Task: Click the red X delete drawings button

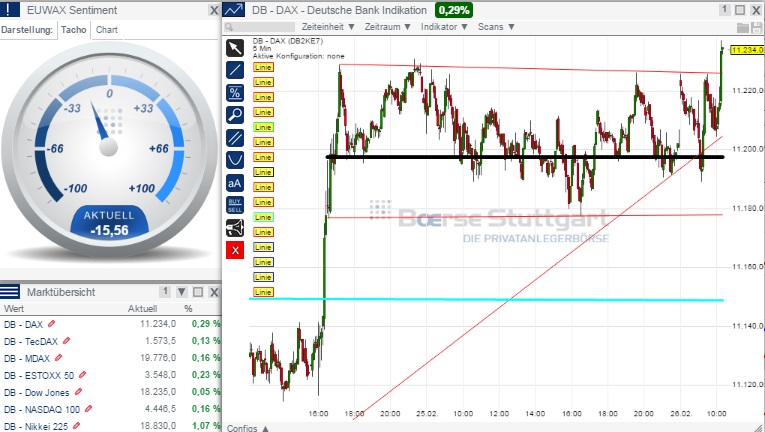Action: point(235,250)
